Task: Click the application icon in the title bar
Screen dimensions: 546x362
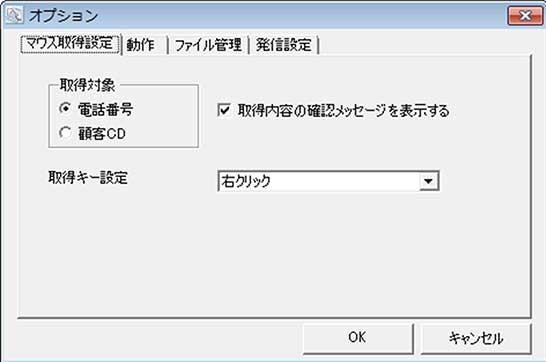Action: [x=14, y=15]
